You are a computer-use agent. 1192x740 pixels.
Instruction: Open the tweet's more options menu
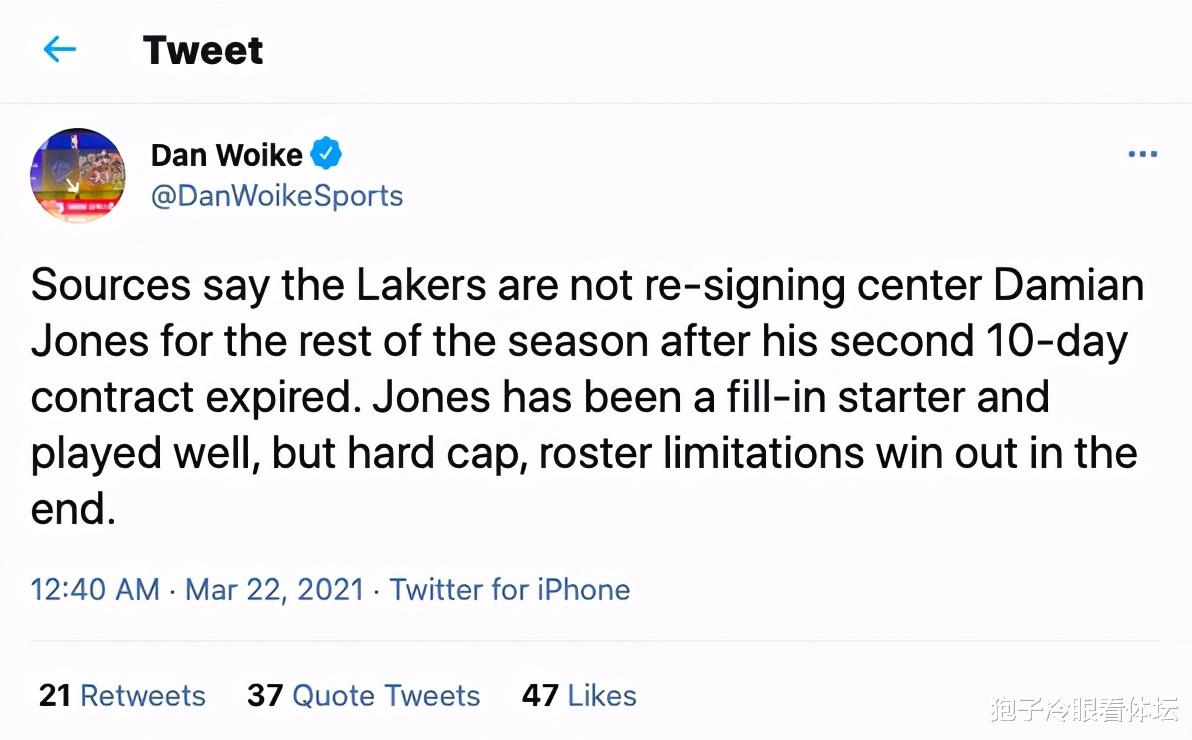pos(1142,155)
